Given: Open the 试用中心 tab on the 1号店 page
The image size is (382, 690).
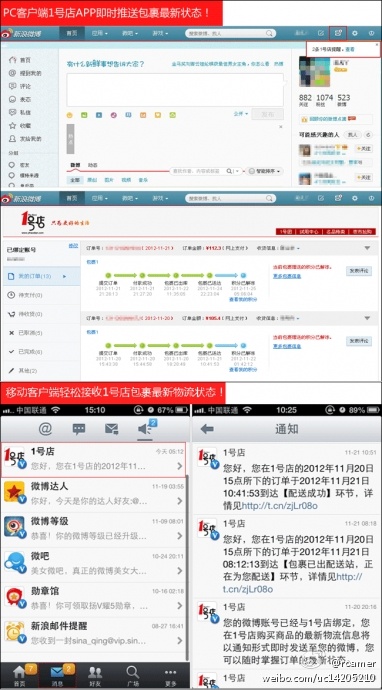Looking at the screenshot, I should click(308, 231).
